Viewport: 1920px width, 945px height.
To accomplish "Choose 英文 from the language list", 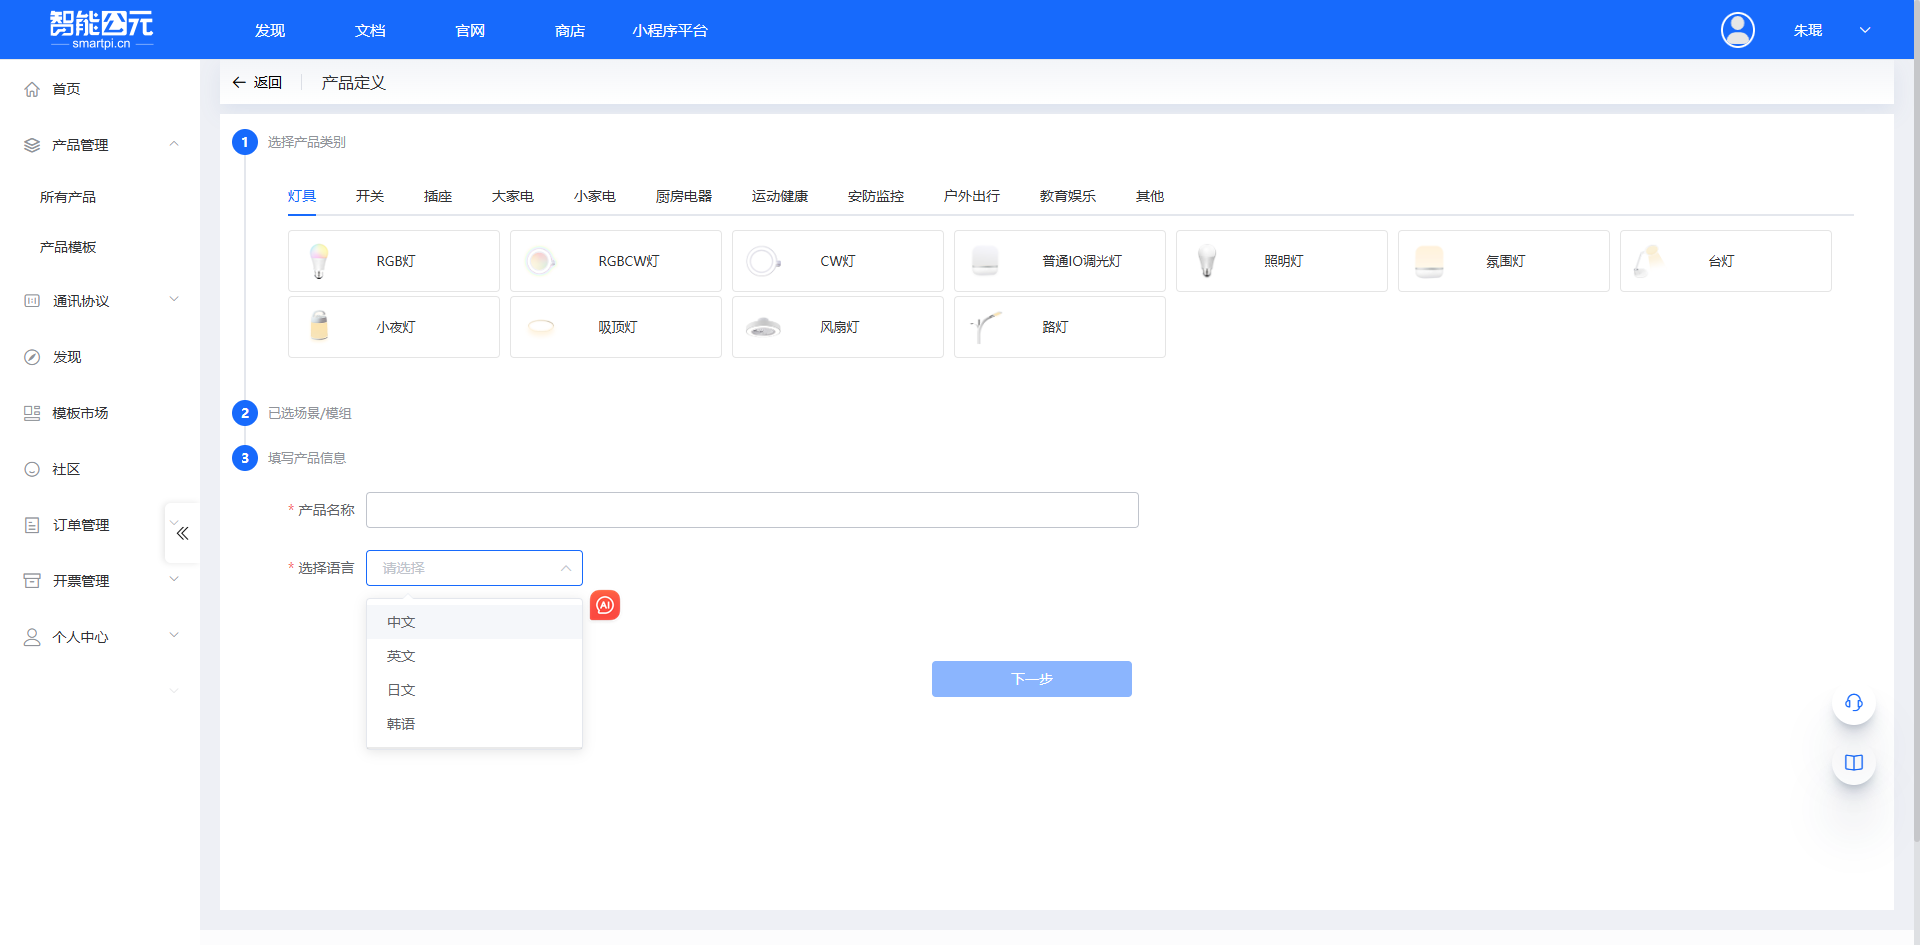I will tap(401, 656).
